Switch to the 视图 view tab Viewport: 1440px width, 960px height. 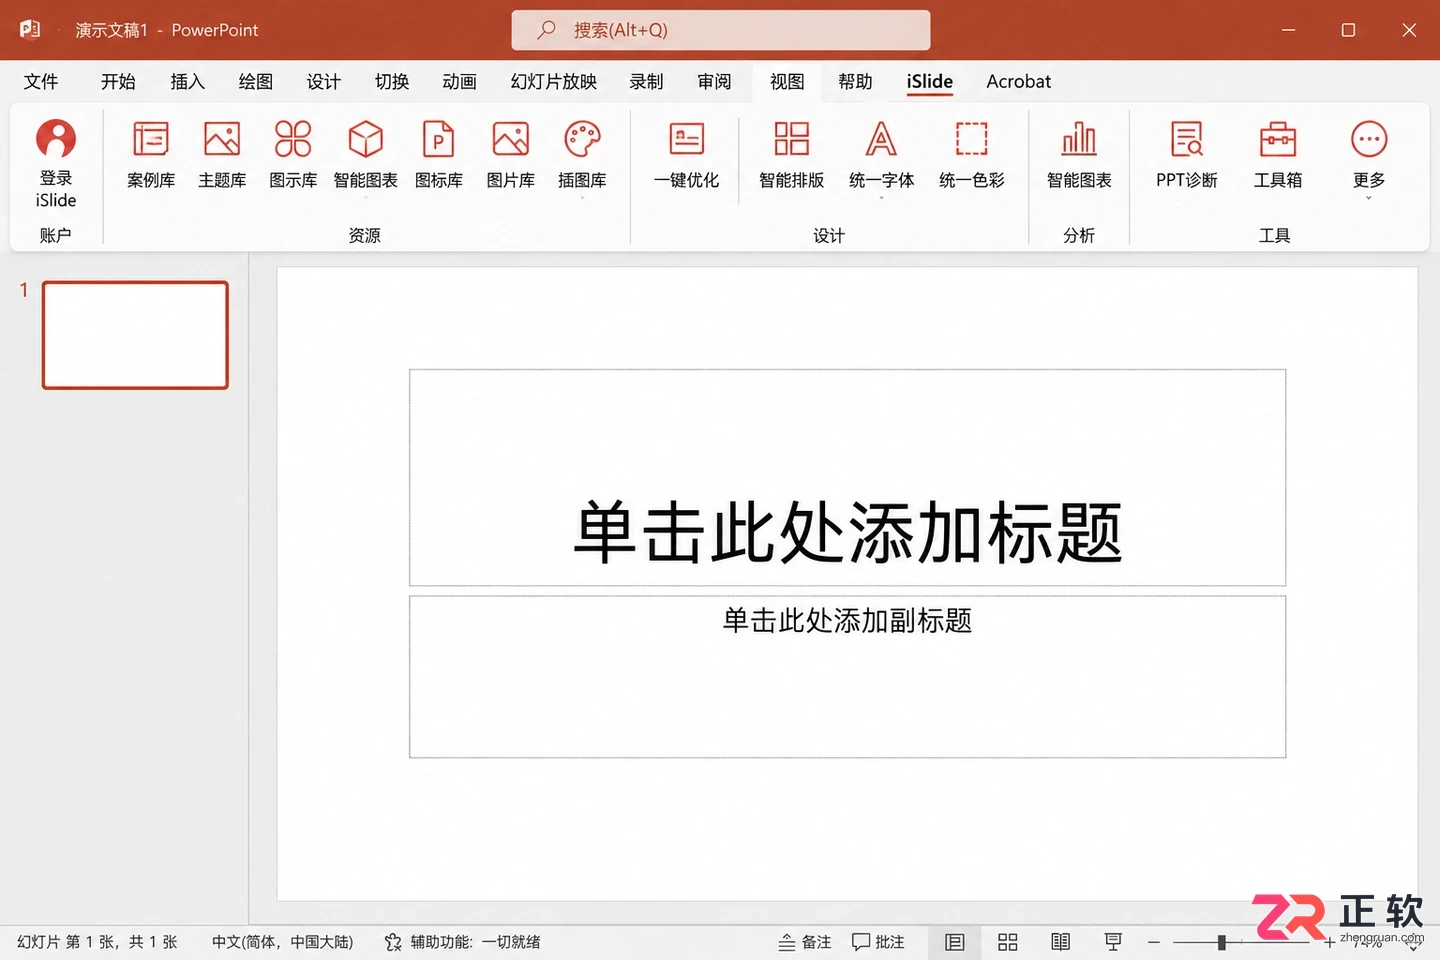pyautogui.click(x=787, y=82)
